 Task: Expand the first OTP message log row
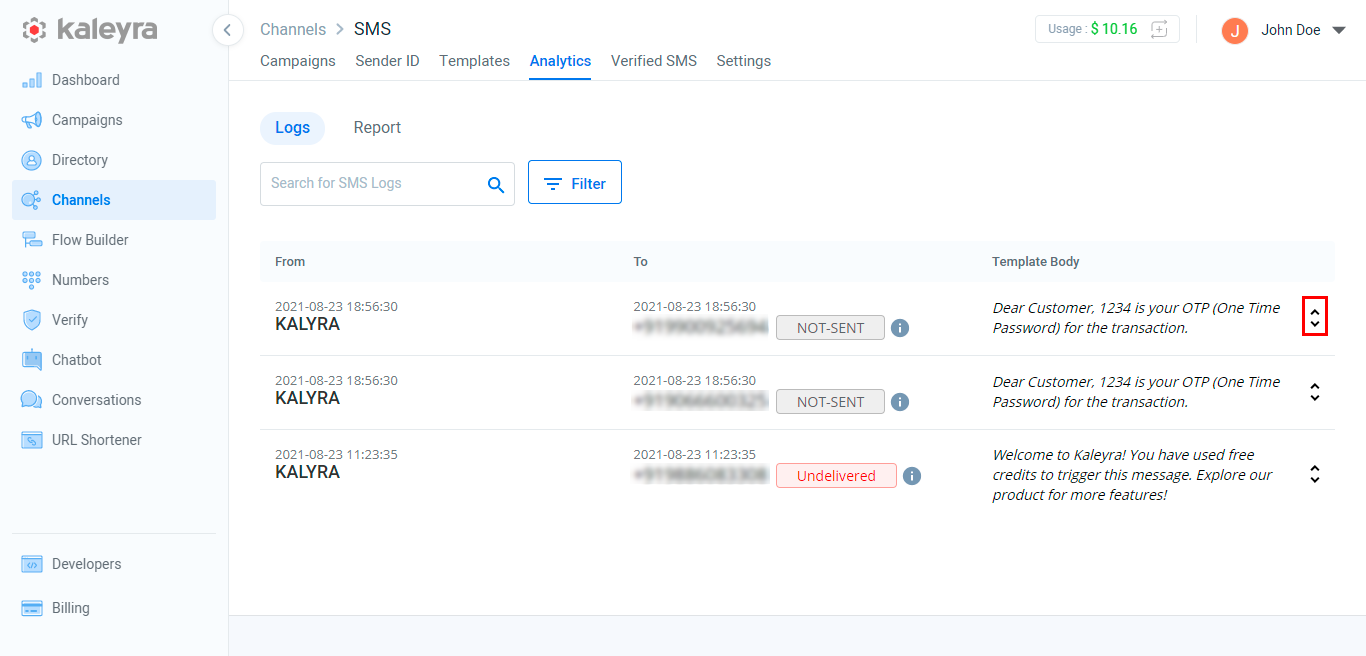click(x=1315, y=318)
